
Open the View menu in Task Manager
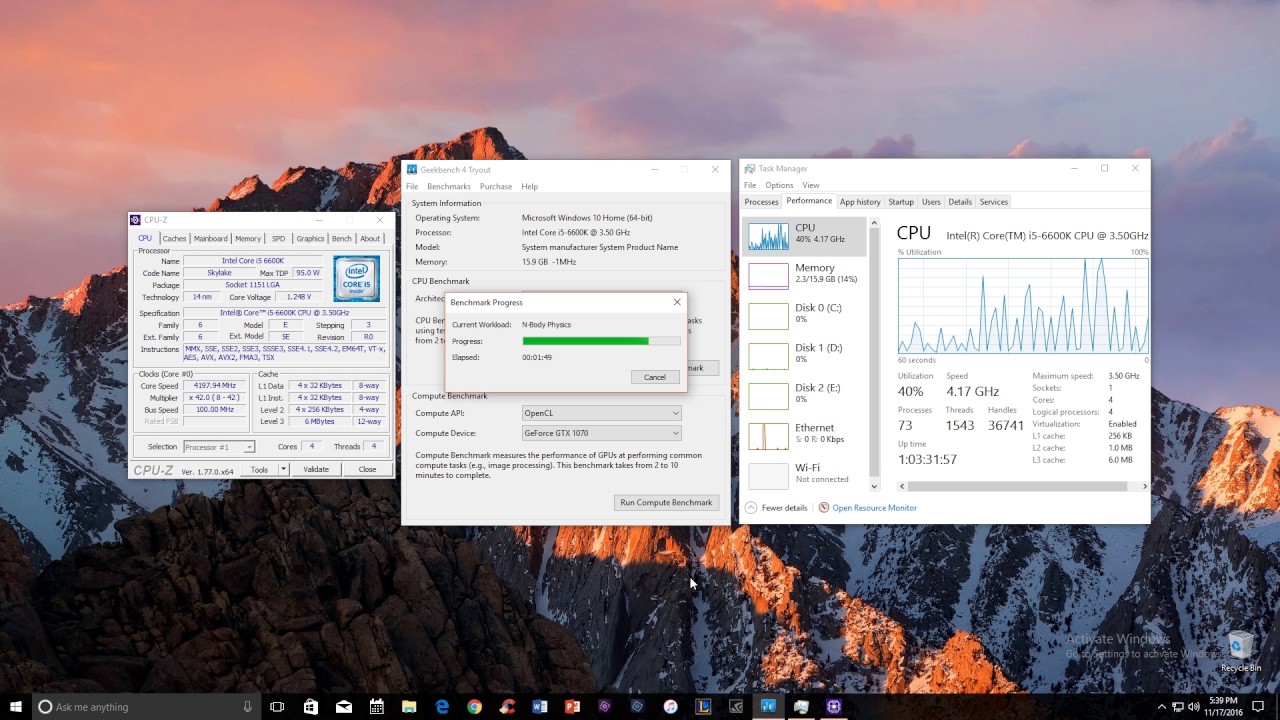[x=811, y=185]
